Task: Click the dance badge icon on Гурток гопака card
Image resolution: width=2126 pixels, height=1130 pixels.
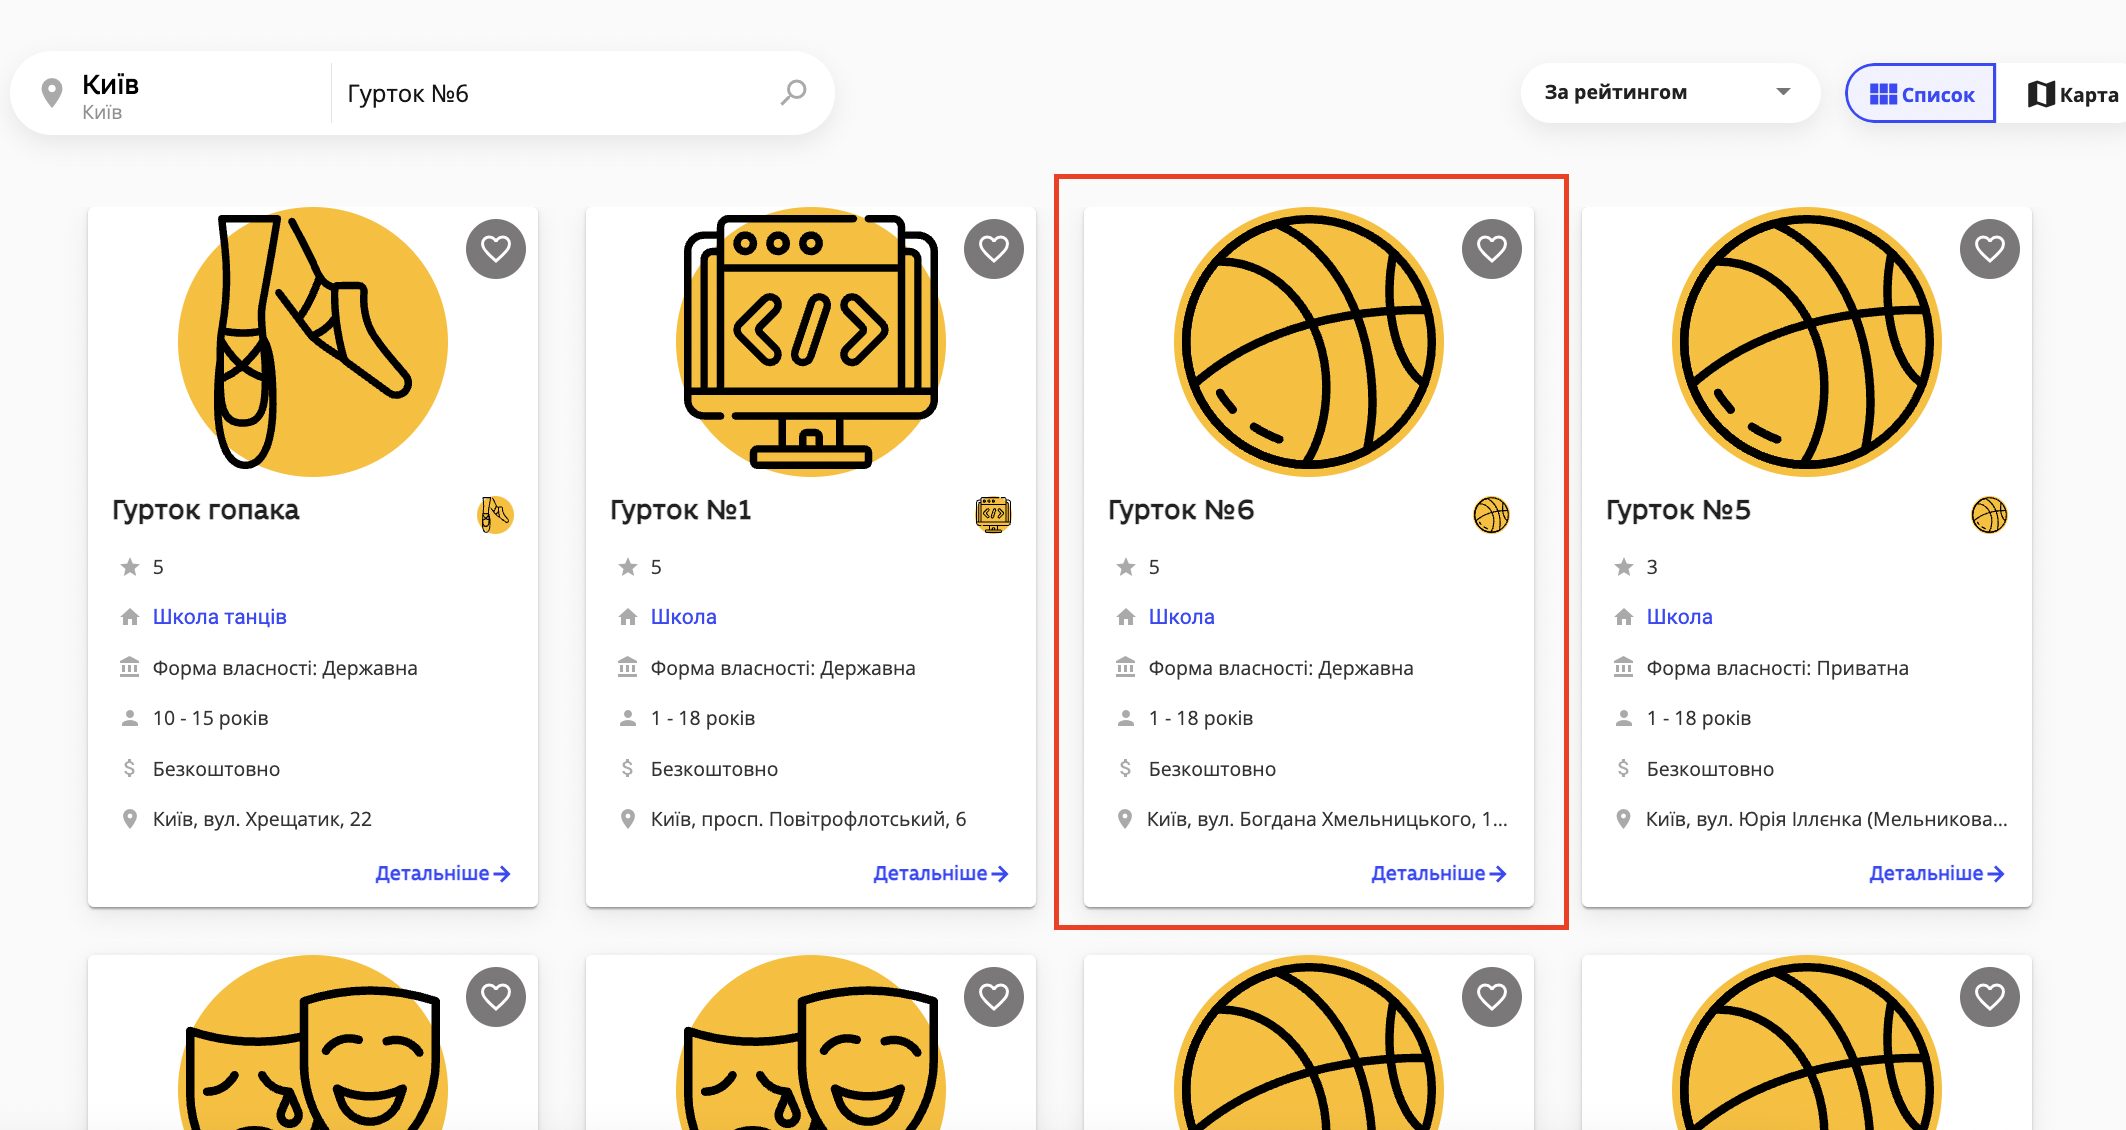Action: pos(494,514)
